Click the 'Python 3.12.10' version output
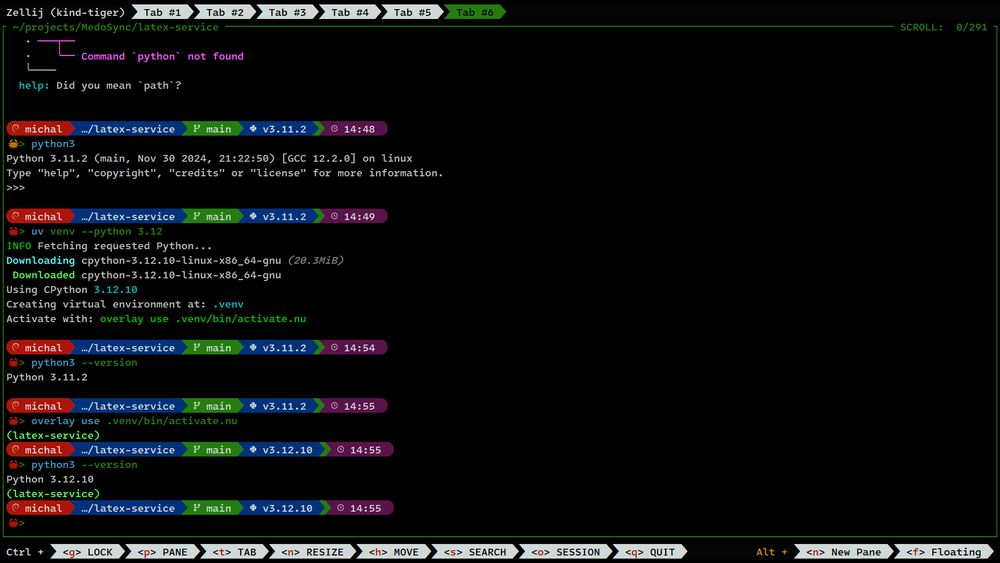The width and height of the screenshot is (1000, 563). coord(50,479)
